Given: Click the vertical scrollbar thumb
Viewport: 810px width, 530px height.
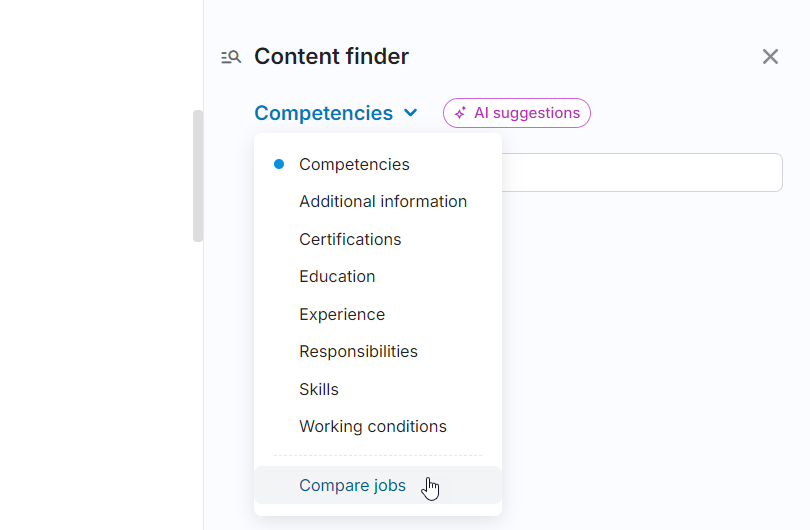Looking at the screenshot, I should click(x=198, y=175).
